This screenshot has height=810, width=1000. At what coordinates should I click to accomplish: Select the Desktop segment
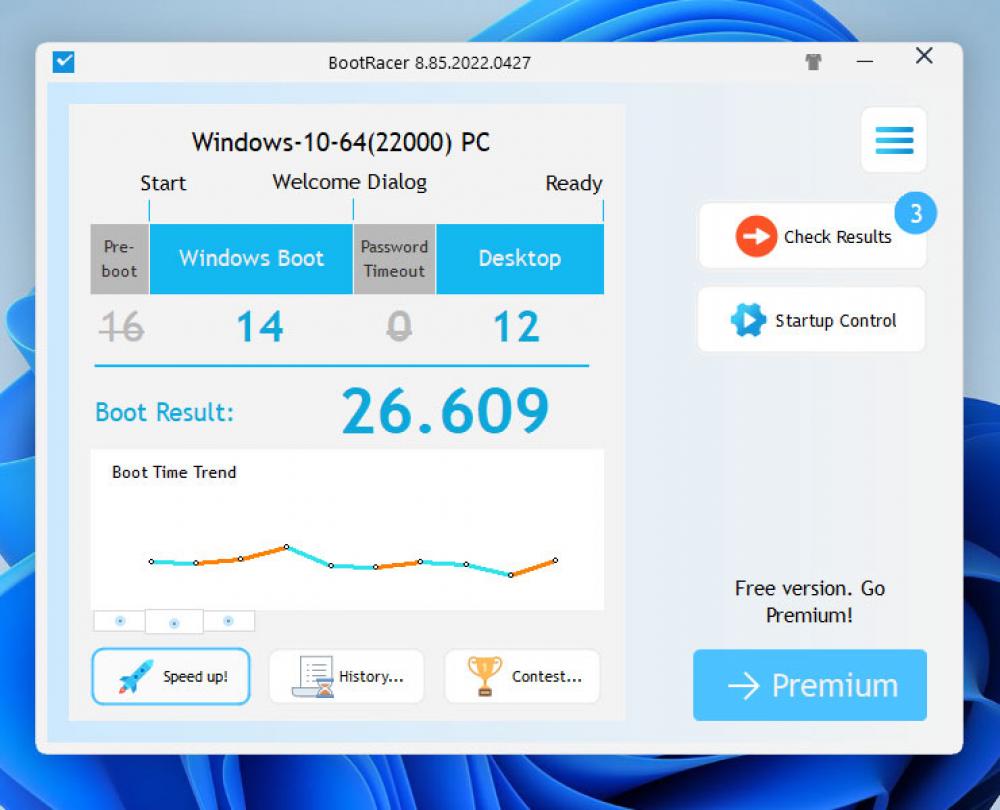(x=520, y=259)
